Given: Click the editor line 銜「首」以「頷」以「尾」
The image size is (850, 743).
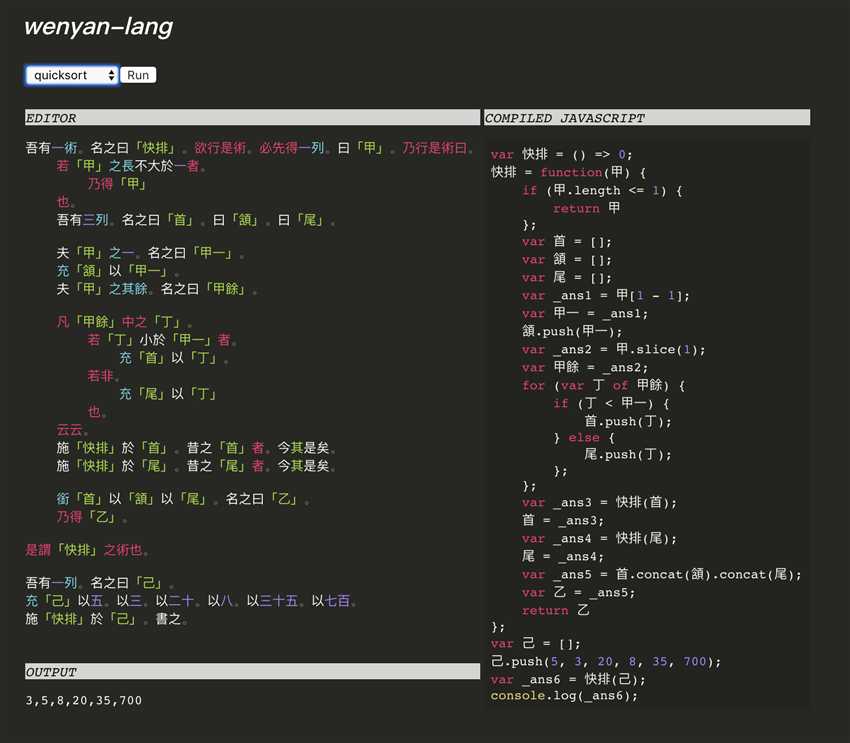Looking at the screenshot, I should pyautogui.click(x=183, y=499).
